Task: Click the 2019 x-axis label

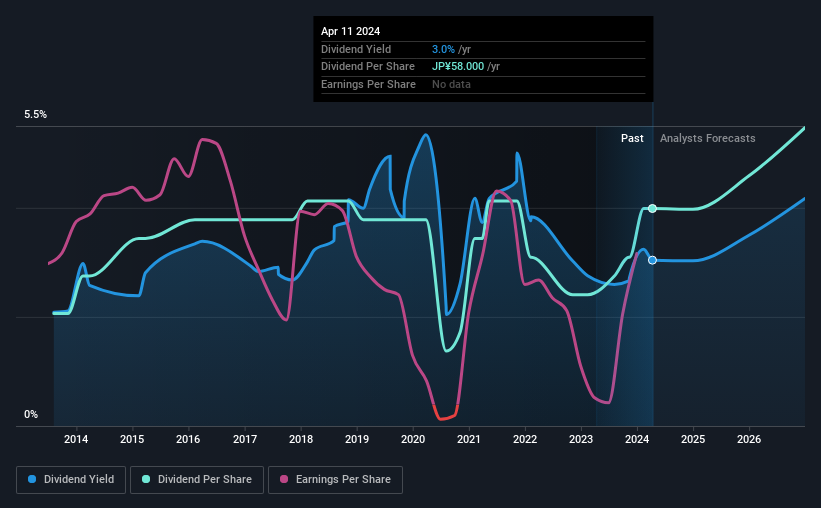Action: click(357, 439)
